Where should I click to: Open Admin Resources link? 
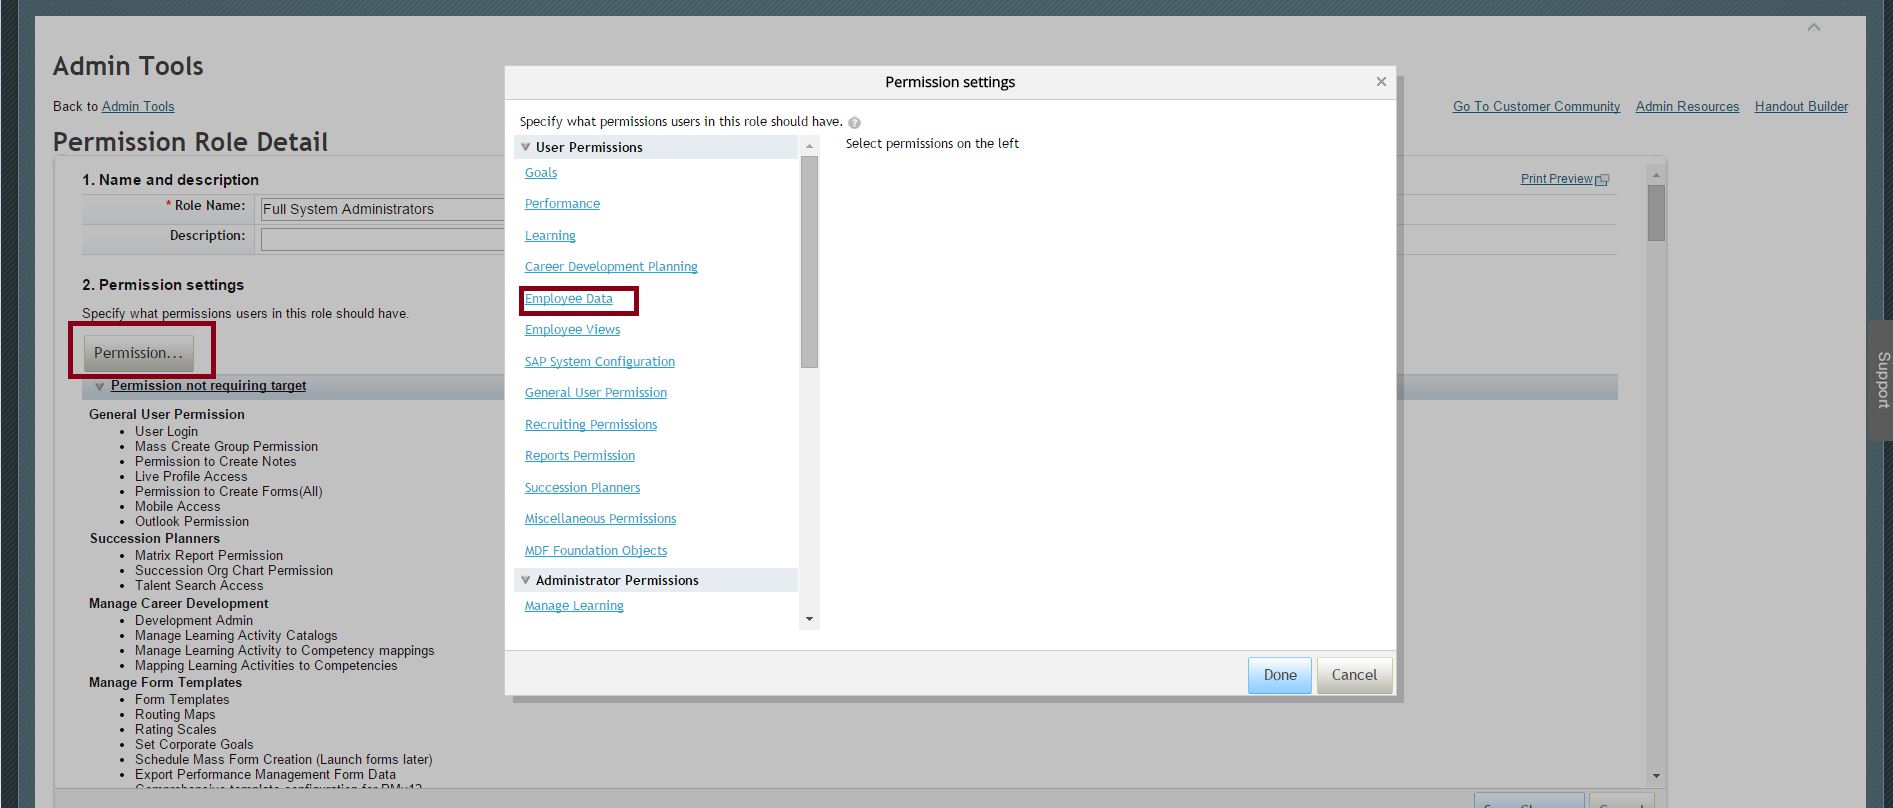click(1687, 107)
